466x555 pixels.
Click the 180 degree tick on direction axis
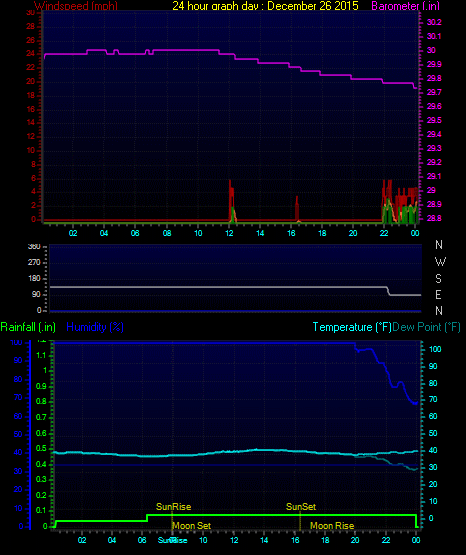tap(34, 279)
